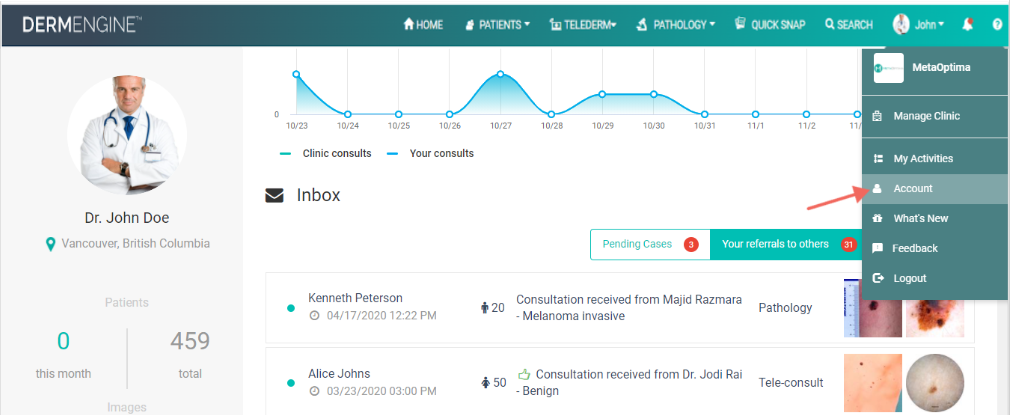Viewport: 1010px width, 415px height.
Task: Click the chart data point at 10/25
Action: click(x=399, y=114)
